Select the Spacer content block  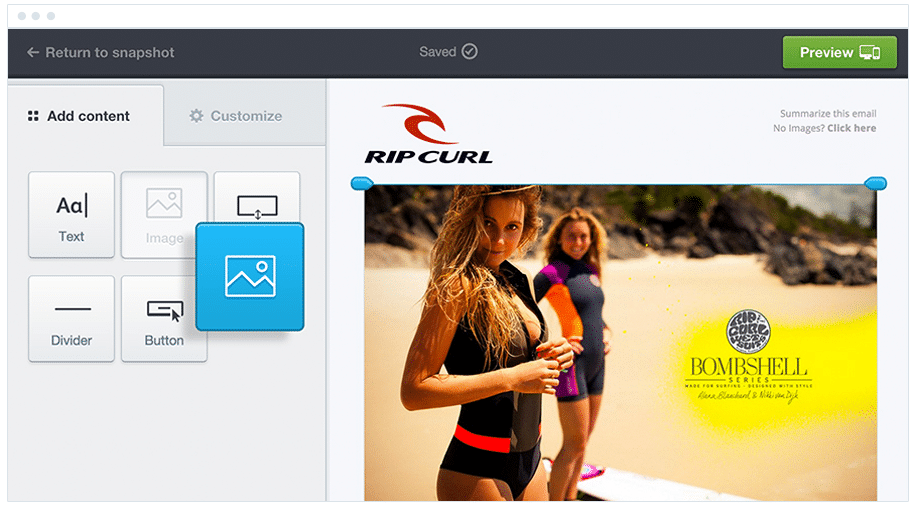pyautogui.click(x=257, y=196)
